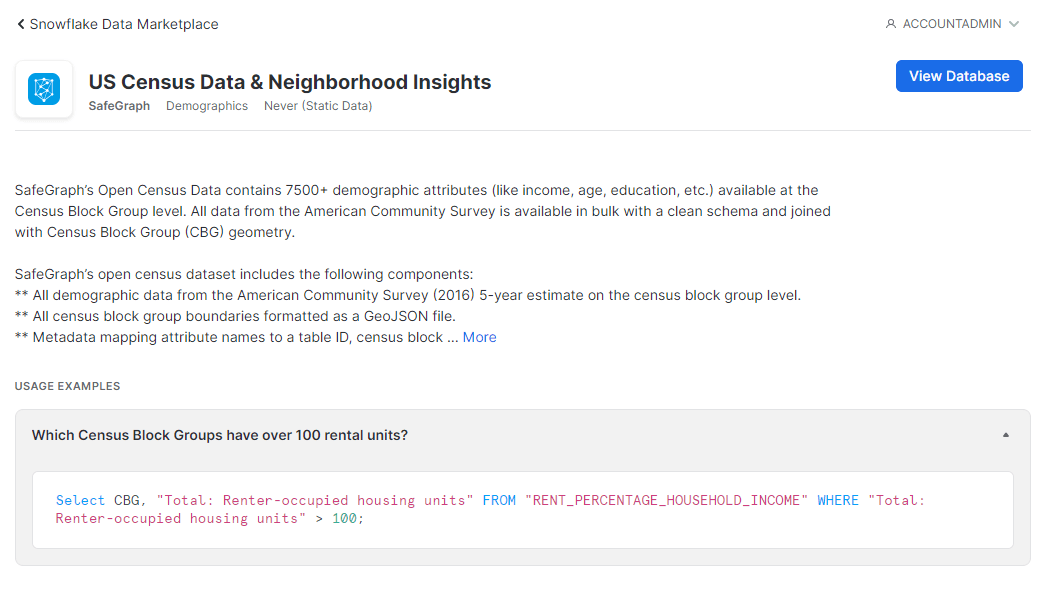Screen dimensions: 1049x612
Task: Click the Never (Static Data) label
Action: pyautogui.click(x=318, y=106)
